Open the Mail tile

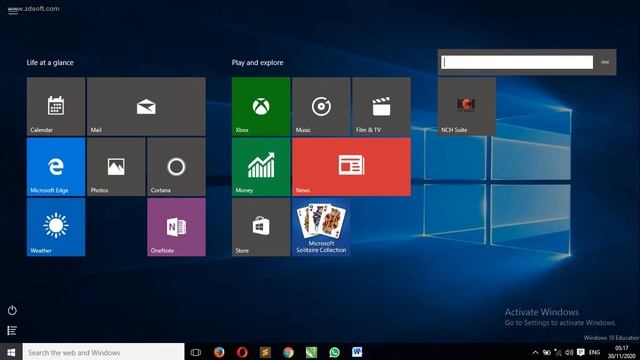point(146,106)
